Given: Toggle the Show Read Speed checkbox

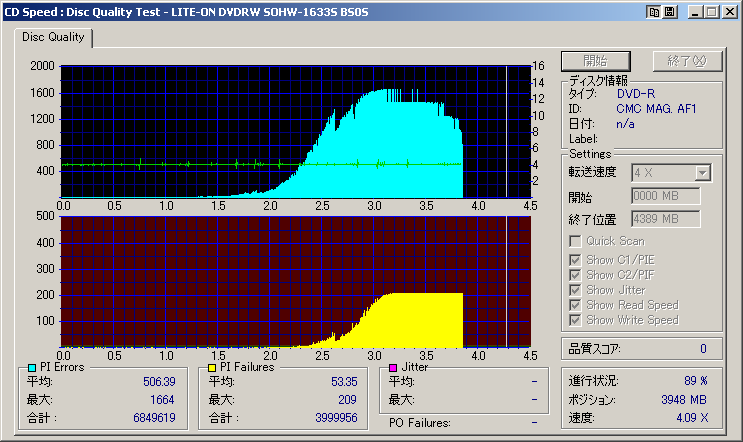Looking at the screenshot, I should (x=575, y=305).
